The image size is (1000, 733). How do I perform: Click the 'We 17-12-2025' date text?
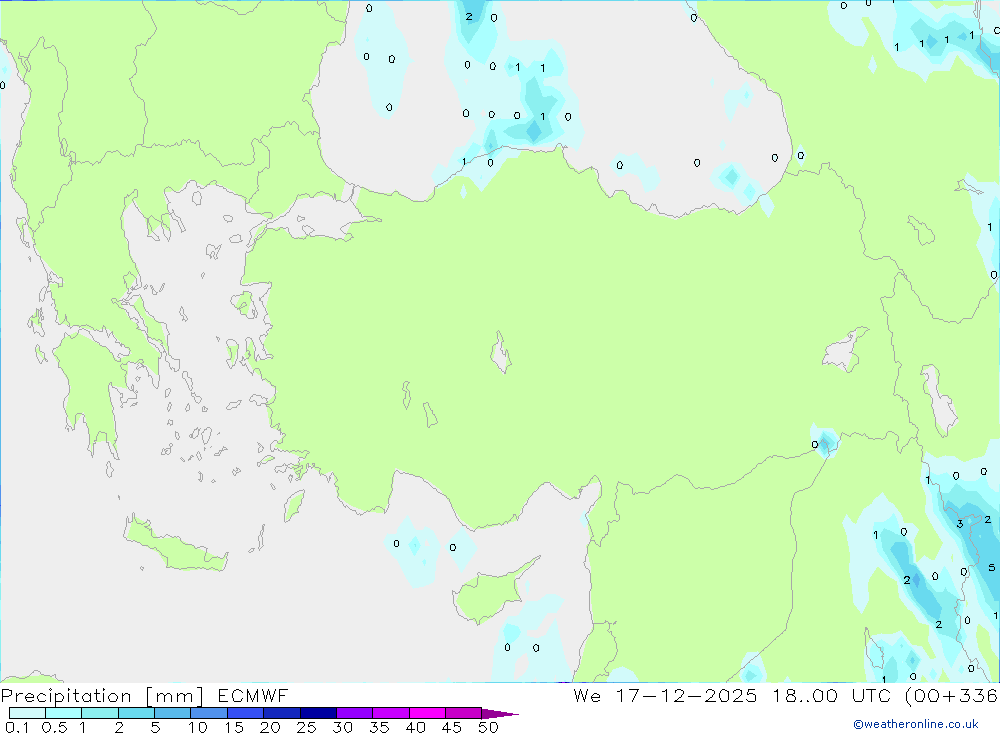click(665, 695)
